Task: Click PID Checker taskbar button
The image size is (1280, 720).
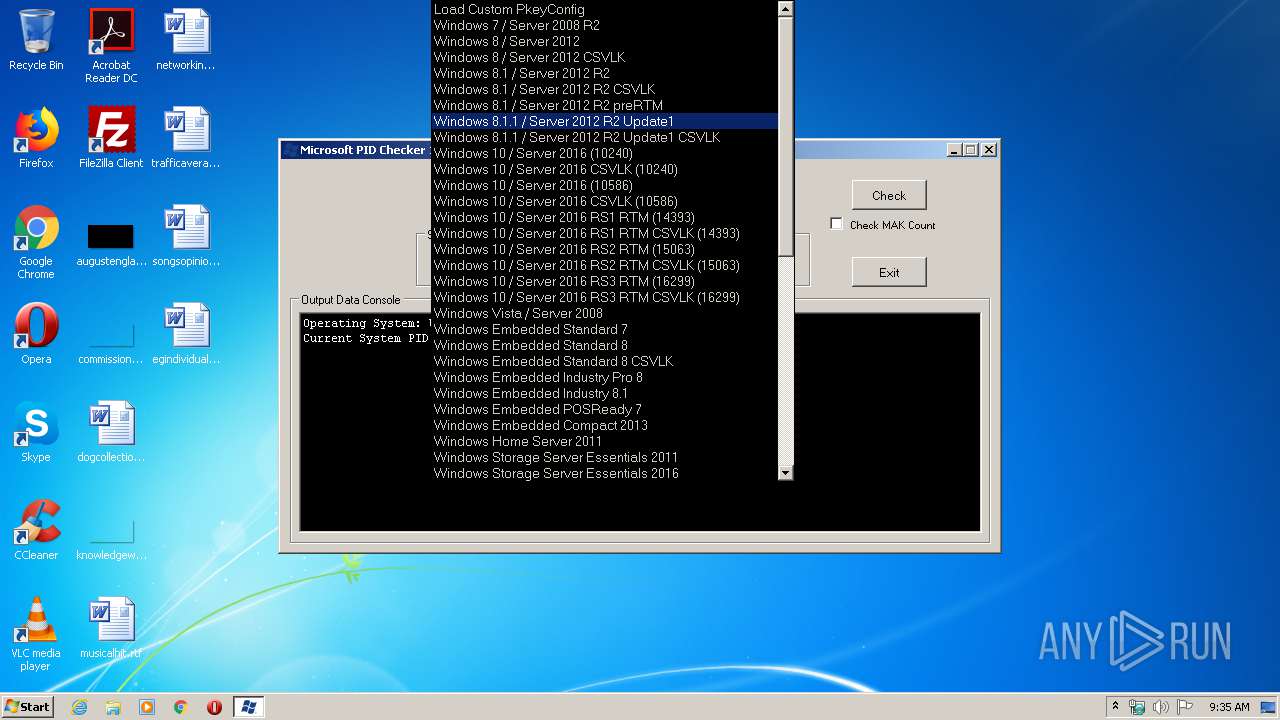Action: [249, 707]
